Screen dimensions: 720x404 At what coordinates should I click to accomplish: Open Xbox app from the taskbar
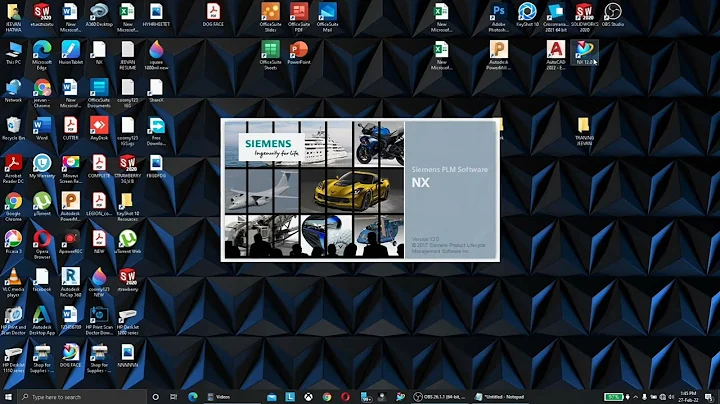(x=309, y=397)
